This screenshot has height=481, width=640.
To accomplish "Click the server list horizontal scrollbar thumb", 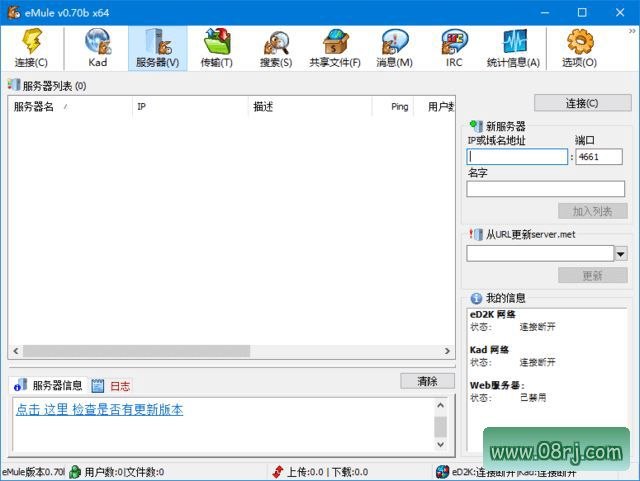I will click(136, 351).
